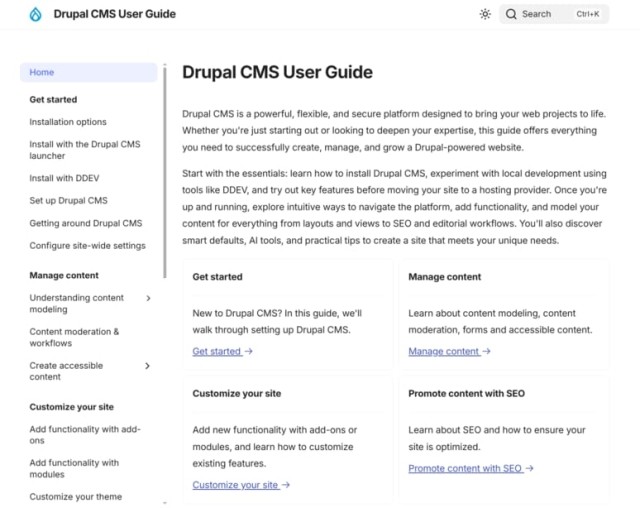Open Set up Drupal CMS page
This screenshot has height=508, width=640.
pyautogui.click(x=68, y=201)
